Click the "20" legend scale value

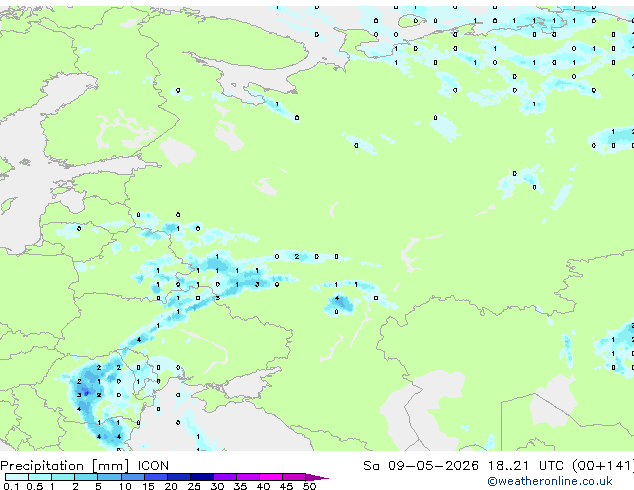[x=171, y=486]
